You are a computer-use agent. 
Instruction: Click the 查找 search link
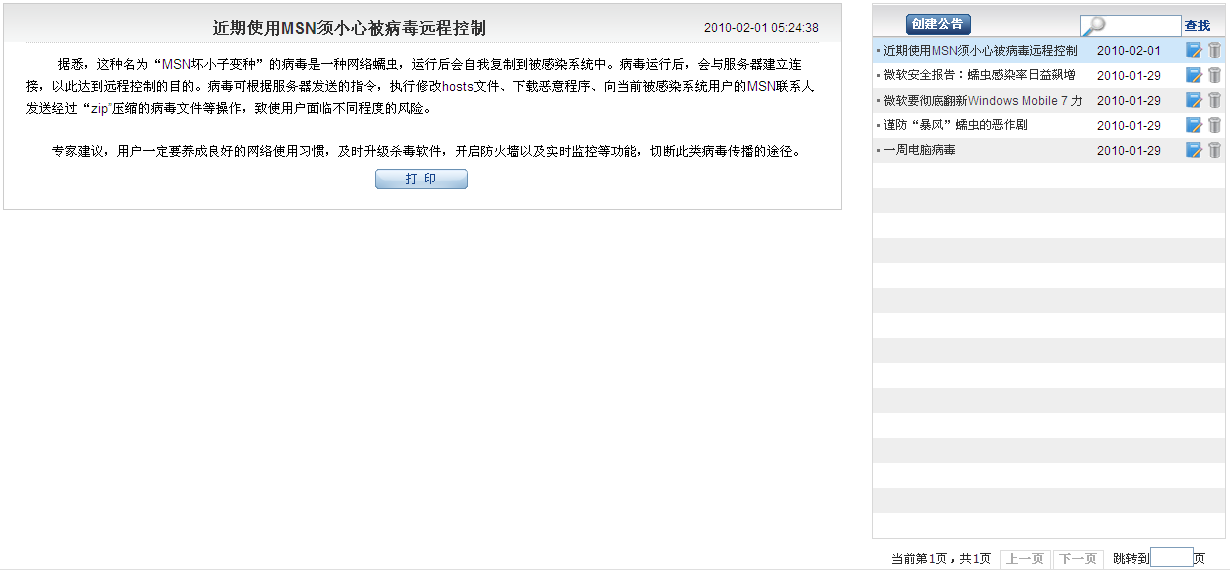point(1197,26)
